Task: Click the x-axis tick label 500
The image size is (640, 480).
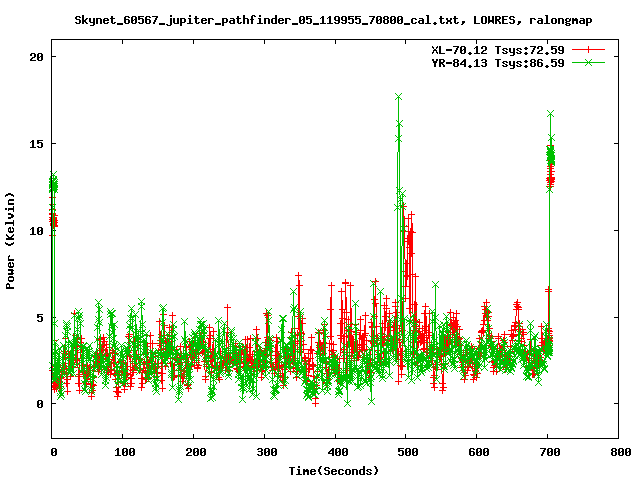Action: tap(407, 452)
